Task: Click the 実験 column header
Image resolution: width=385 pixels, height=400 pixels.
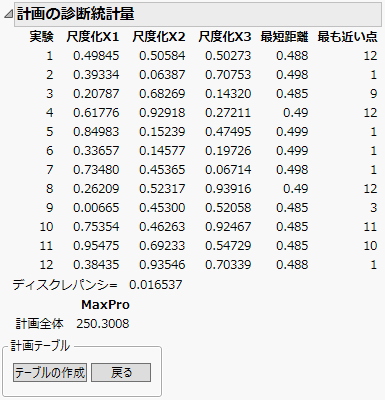Action: (x=41, y=37)
